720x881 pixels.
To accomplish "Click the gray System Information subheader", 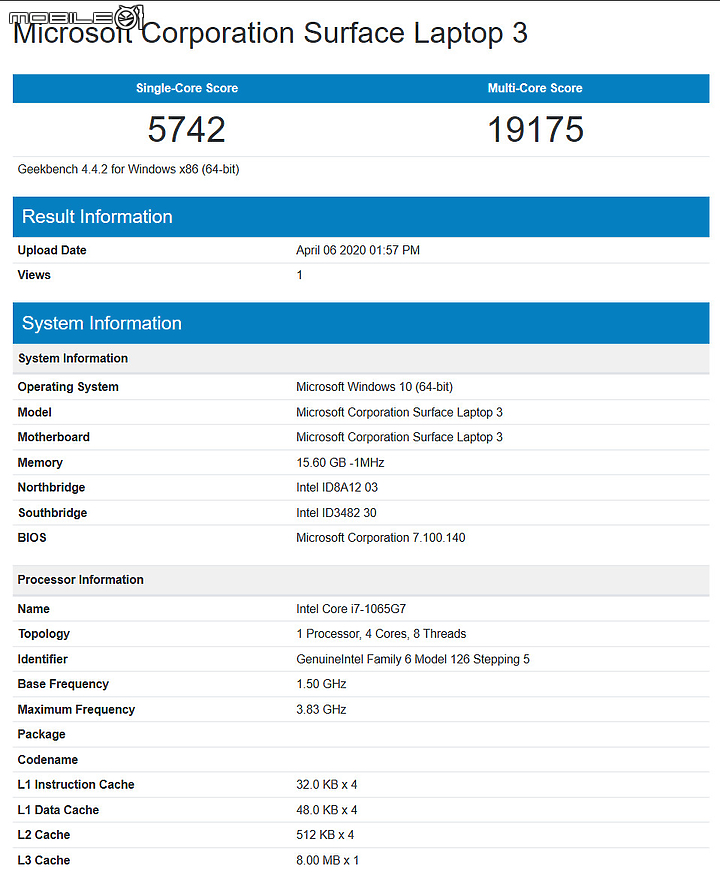I will (x=361, y=358).
